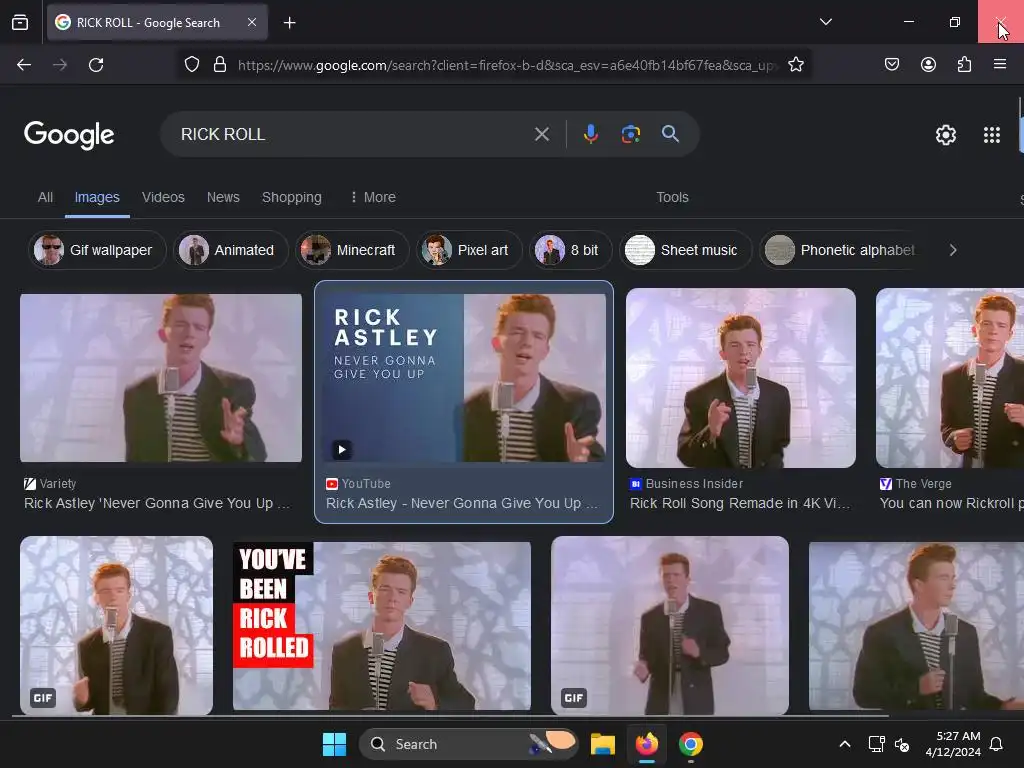Switch to the News tab
1024x768 pixels.
click(x=223, y=197)
